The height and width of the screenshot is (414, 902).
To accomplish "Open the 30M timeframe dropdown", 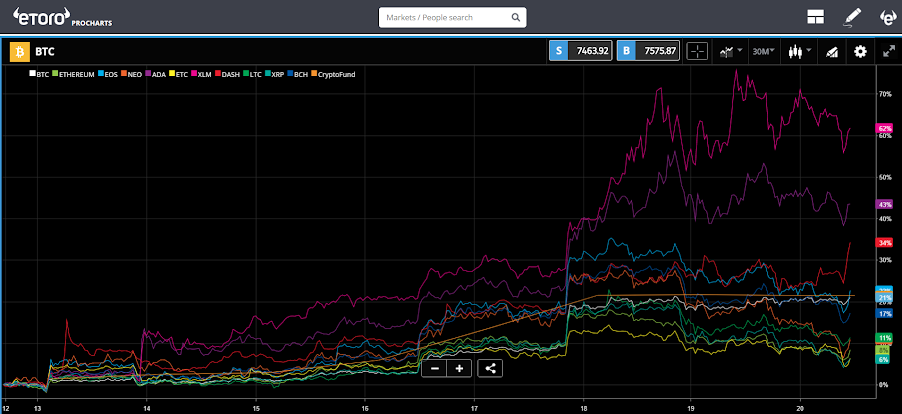I will pyautogui.click(x=763, y=51).
